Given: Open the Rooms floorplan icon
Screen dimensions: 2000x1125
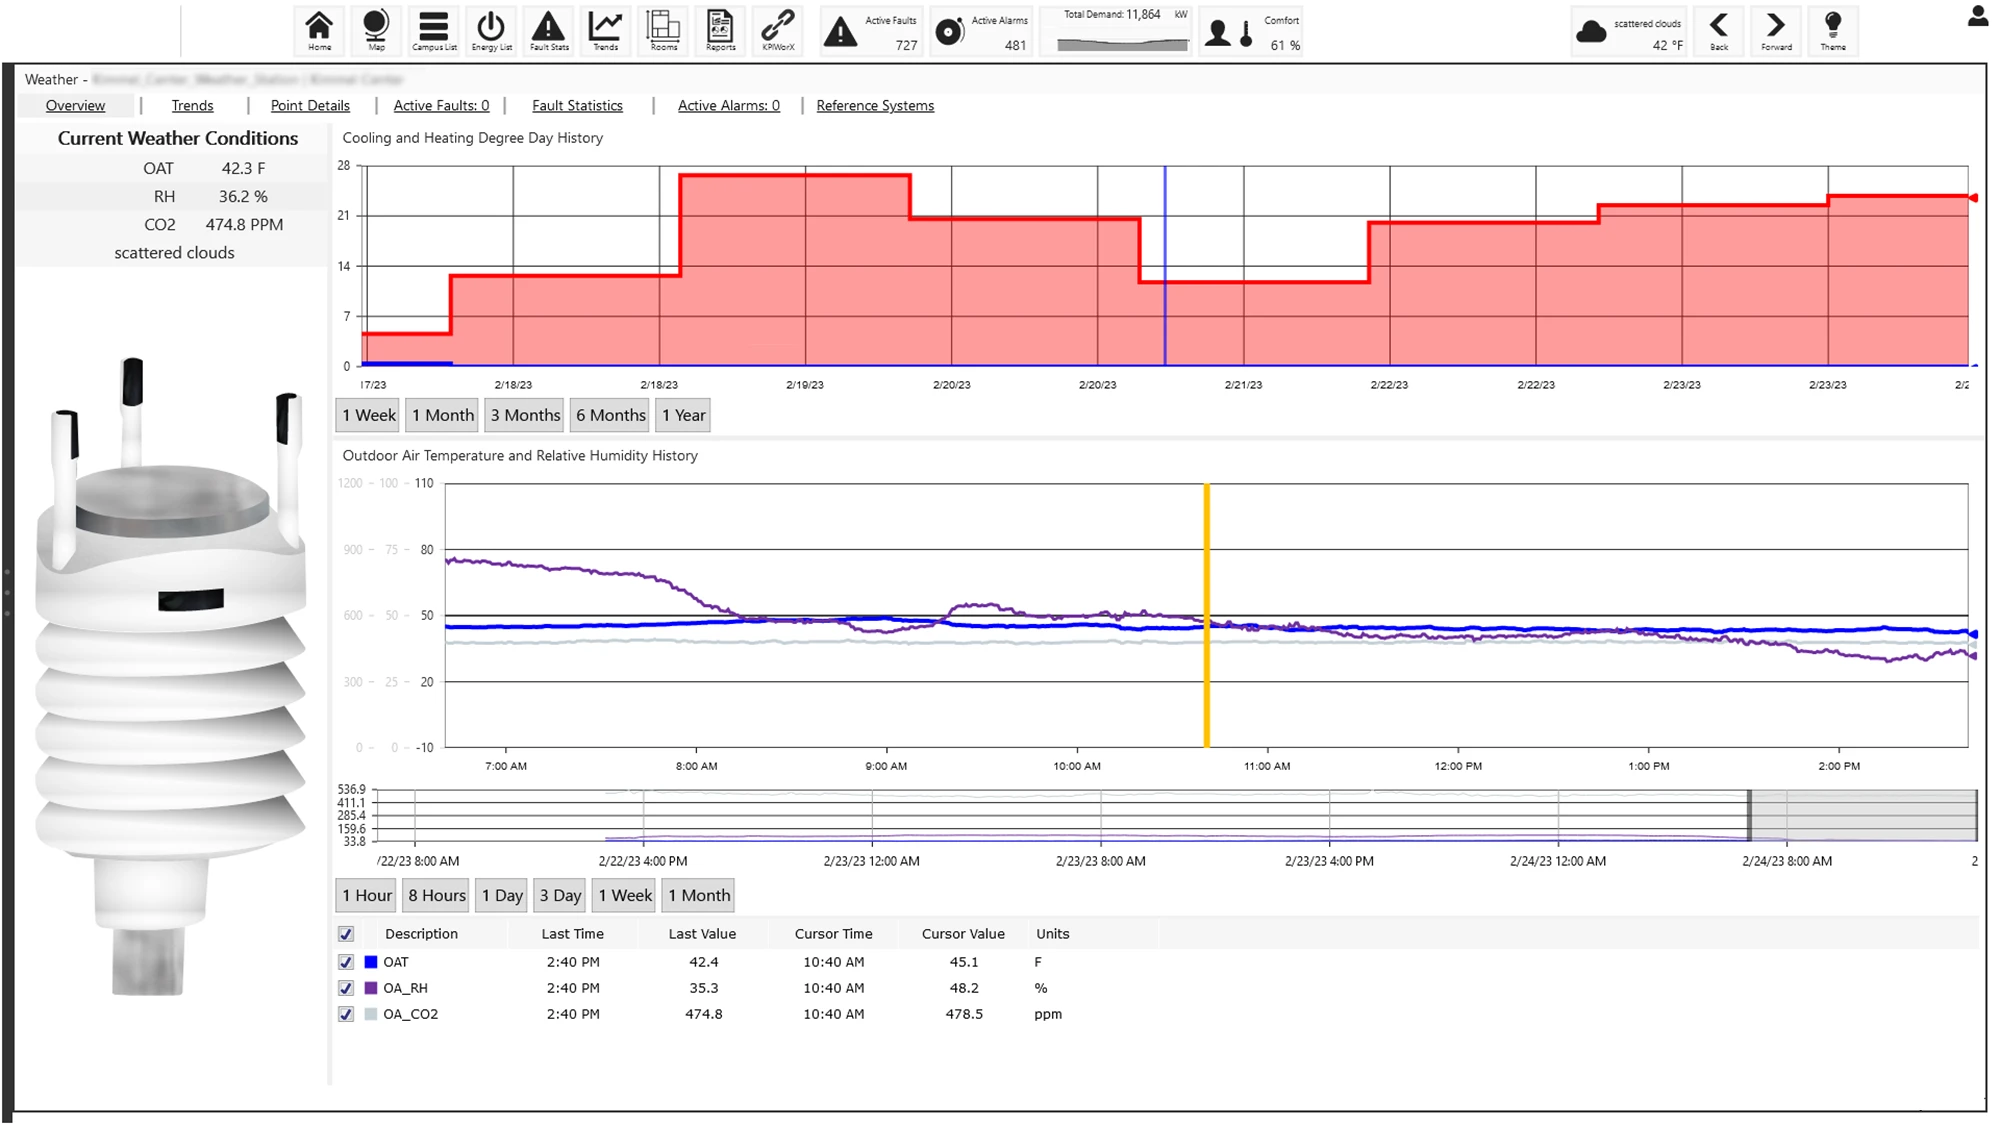Looking at the screenshot, I should (663, 30).
